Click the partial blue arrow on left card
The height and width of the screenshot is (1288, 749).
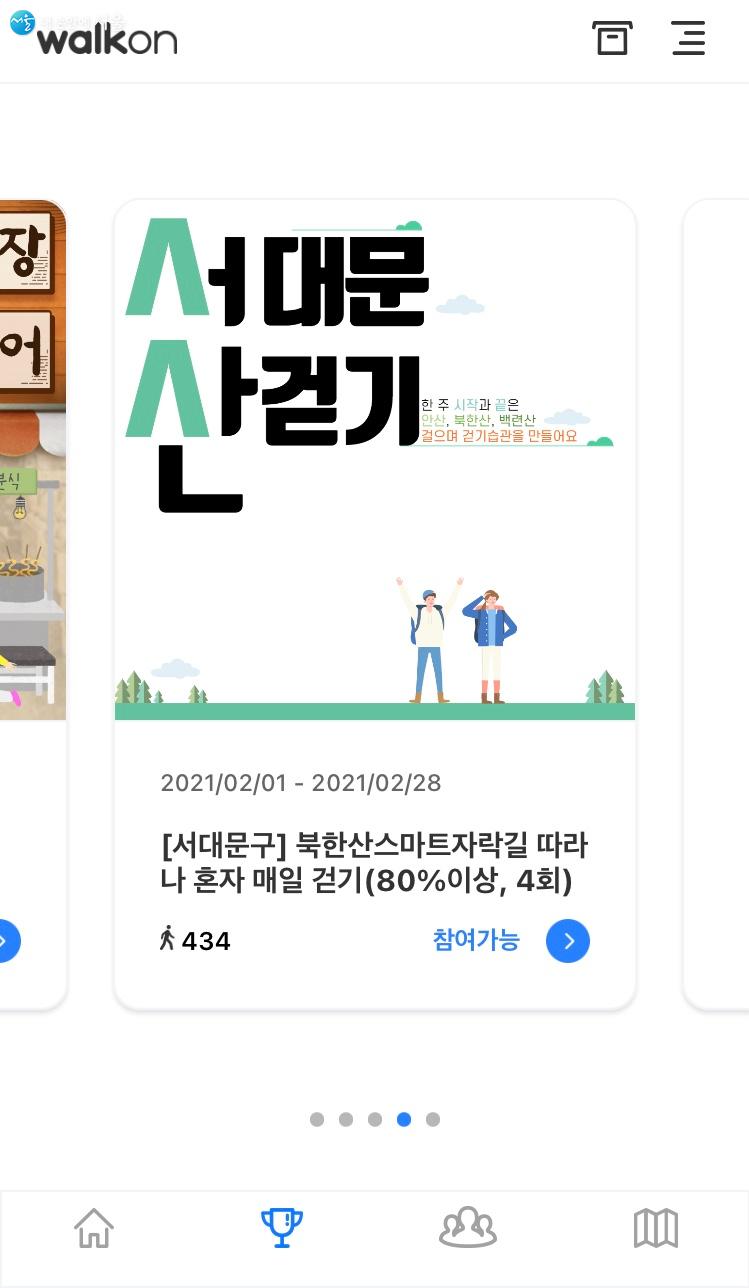(x=8, y=941)
